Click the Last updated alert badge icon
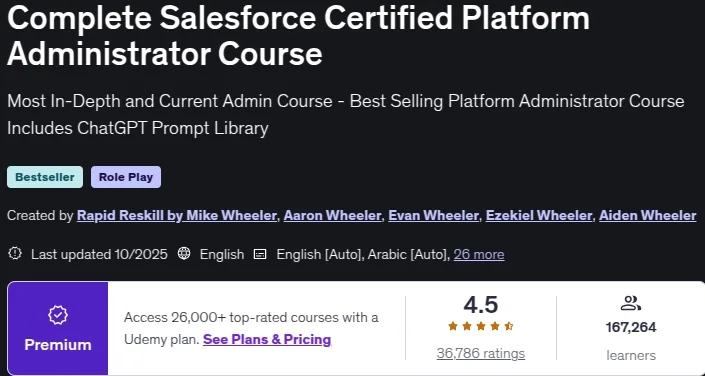The image size is (705, 376). (15, 254)
